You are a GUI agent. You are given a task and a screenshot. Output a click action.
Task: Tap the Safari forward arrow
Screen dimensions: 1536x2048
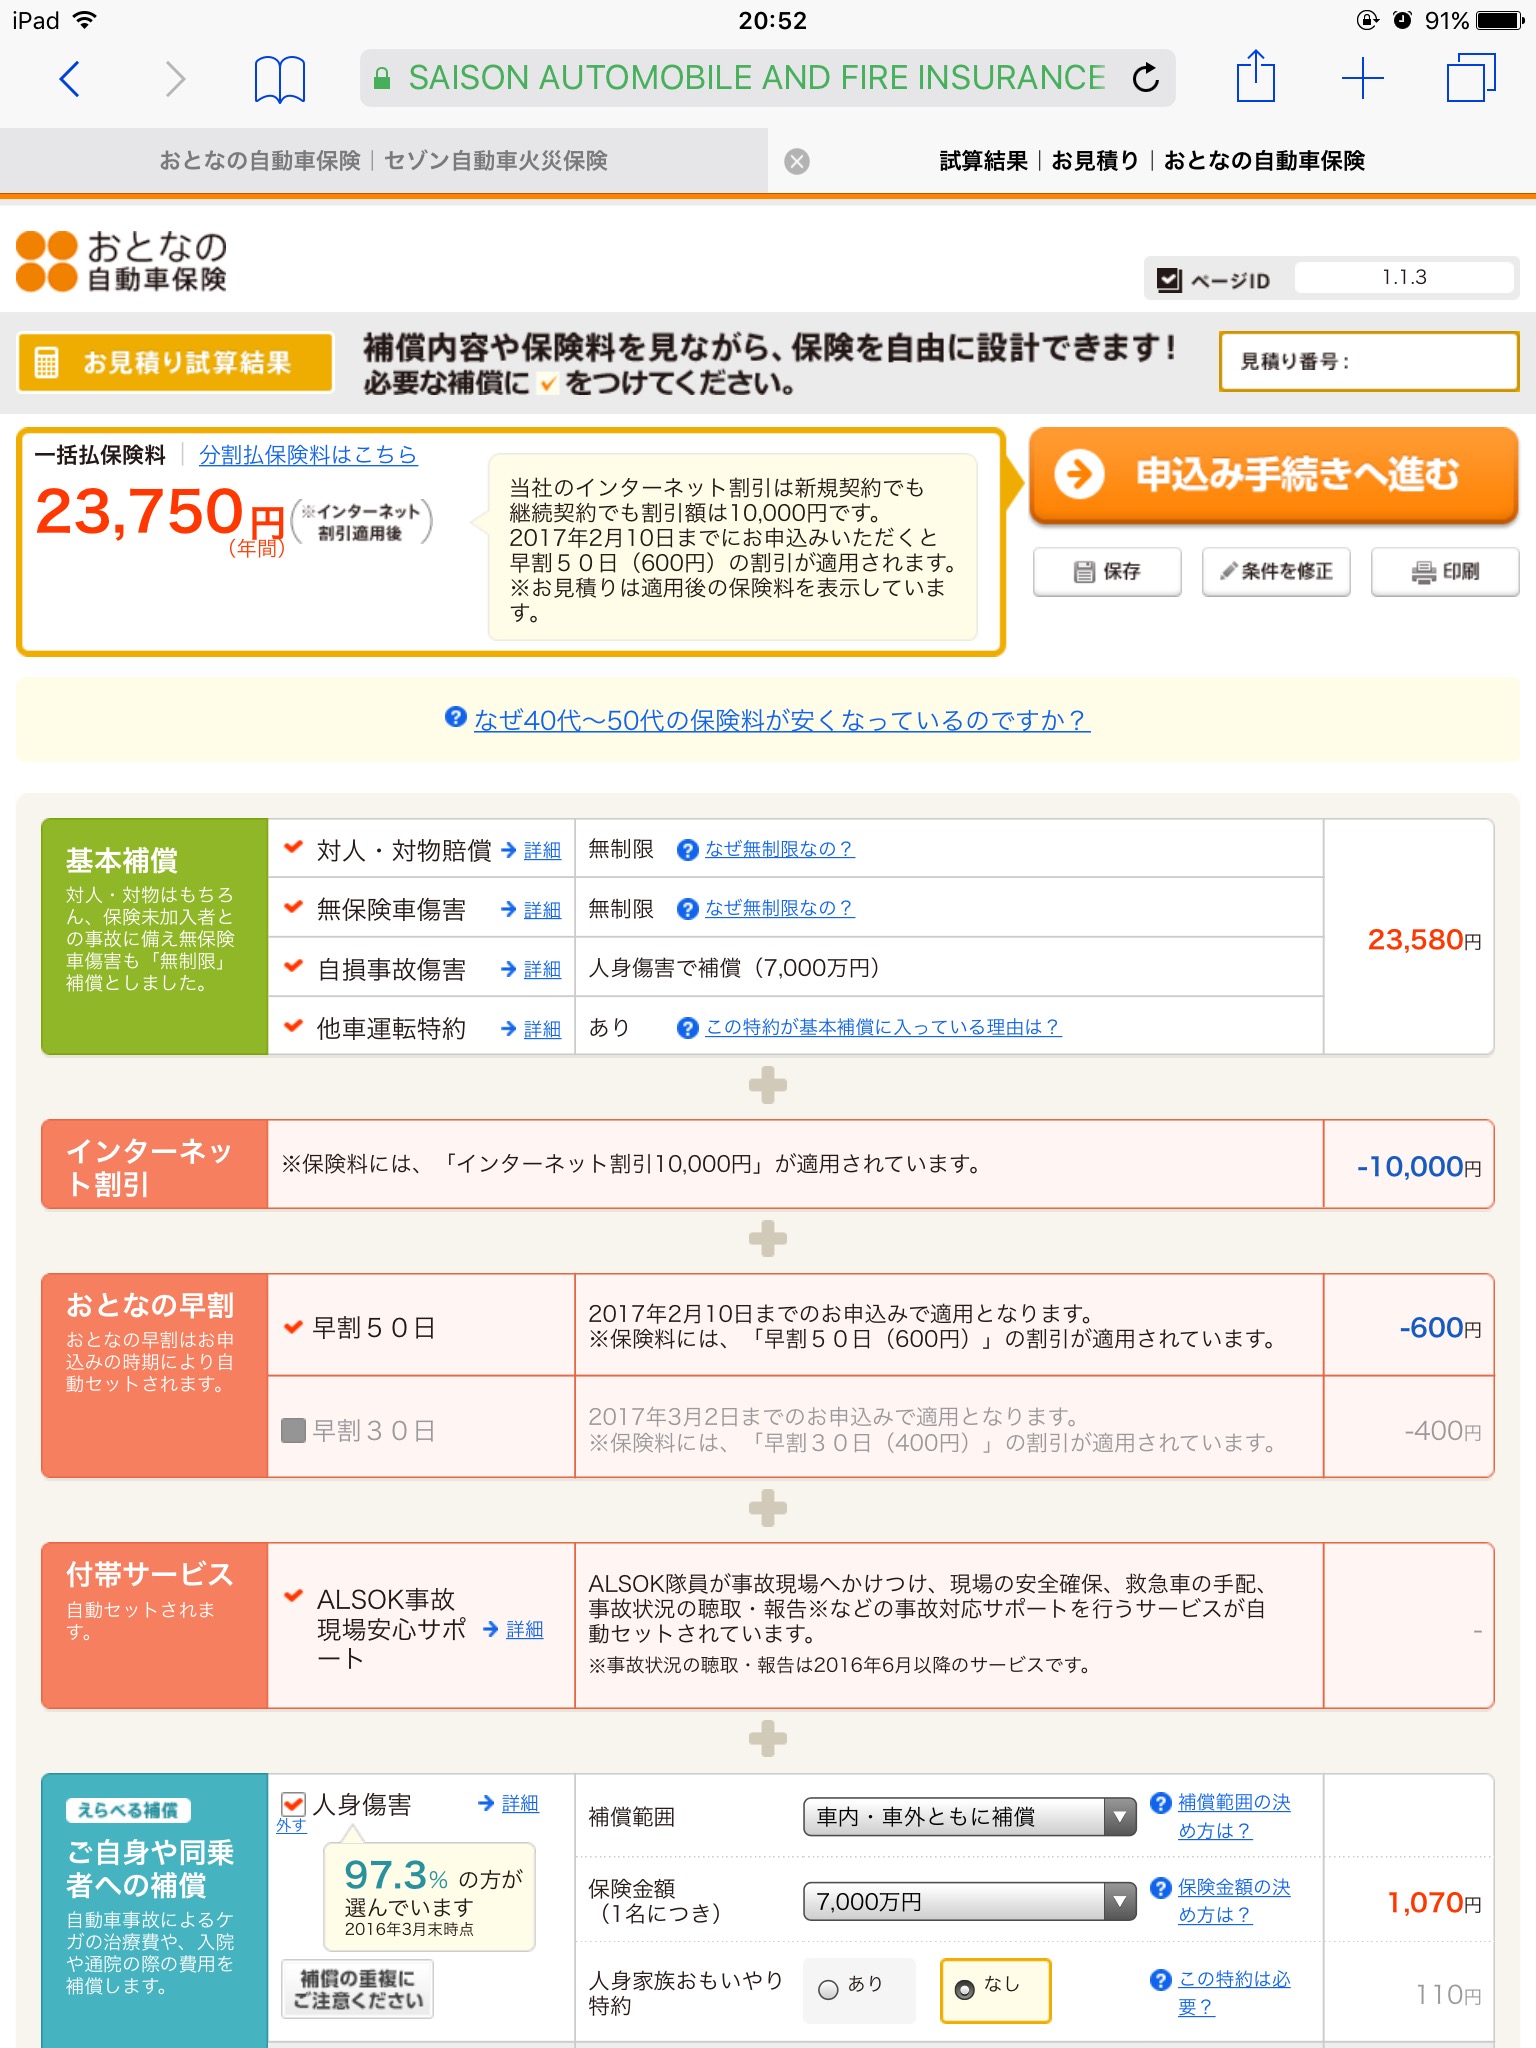[x=175, y=78]
